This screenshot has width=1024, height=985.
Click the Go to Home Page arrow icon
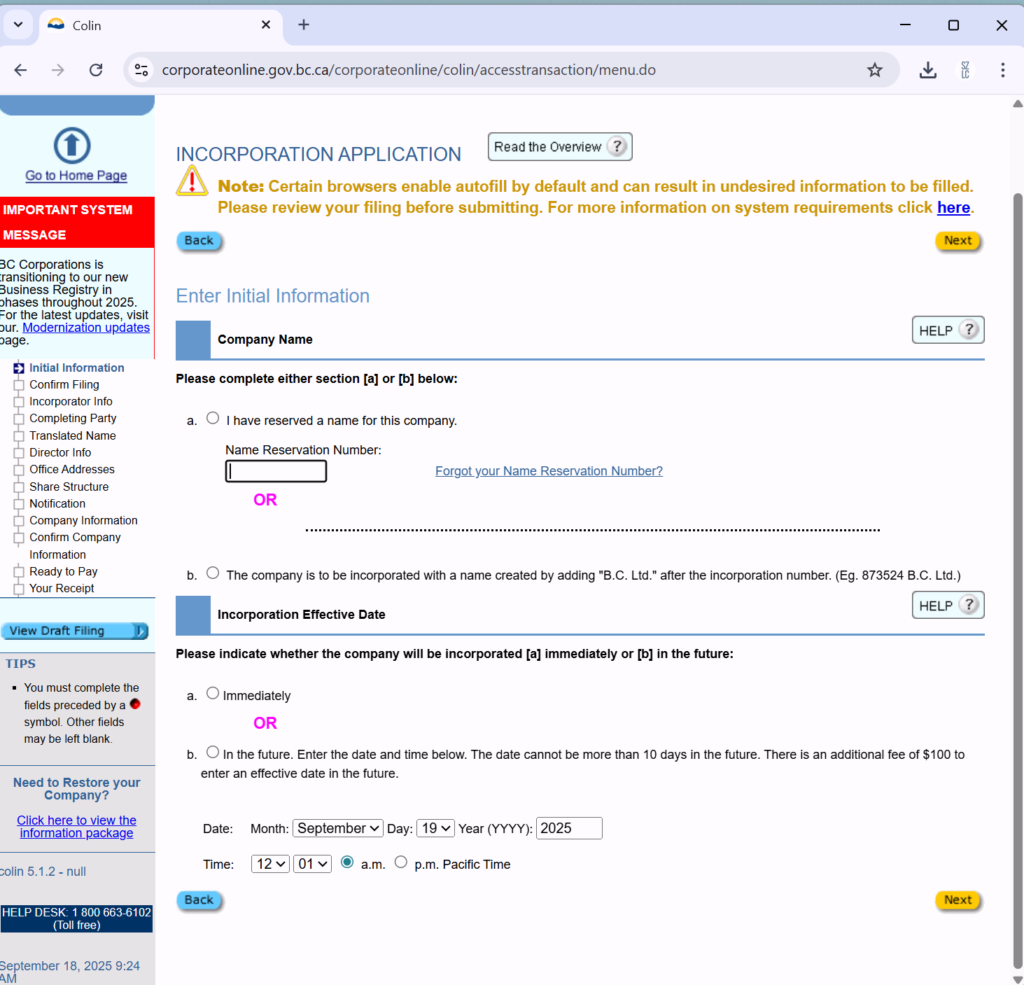(x=71, y=145)
